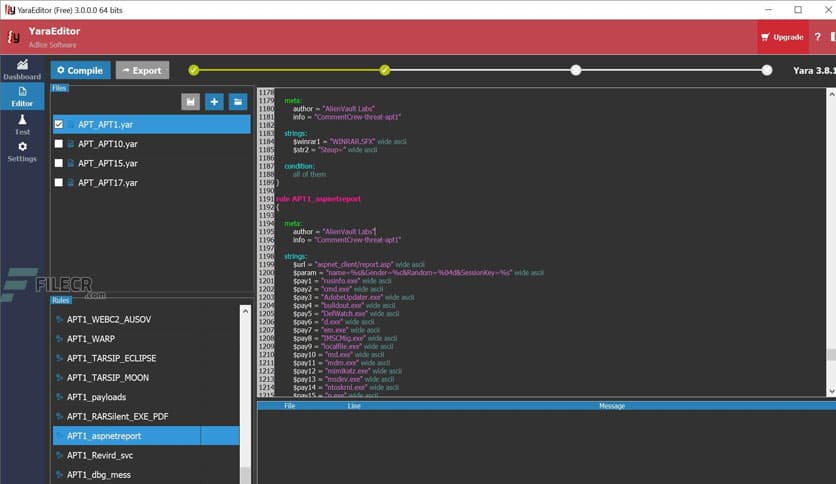
Task: Click the Yara 3.8.1 version label
Action: pyautogui.click(x=814, y=70)
